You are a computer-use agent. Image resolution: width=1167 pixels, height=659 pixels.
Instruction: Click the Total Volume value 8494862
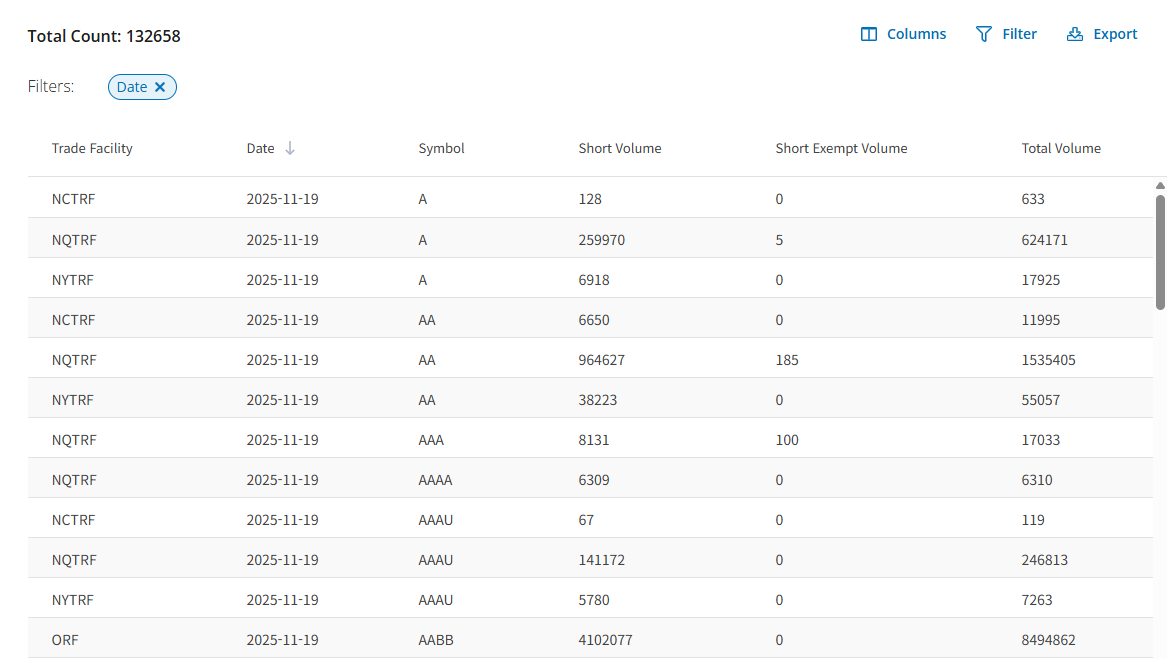[x=1048, y=640]
